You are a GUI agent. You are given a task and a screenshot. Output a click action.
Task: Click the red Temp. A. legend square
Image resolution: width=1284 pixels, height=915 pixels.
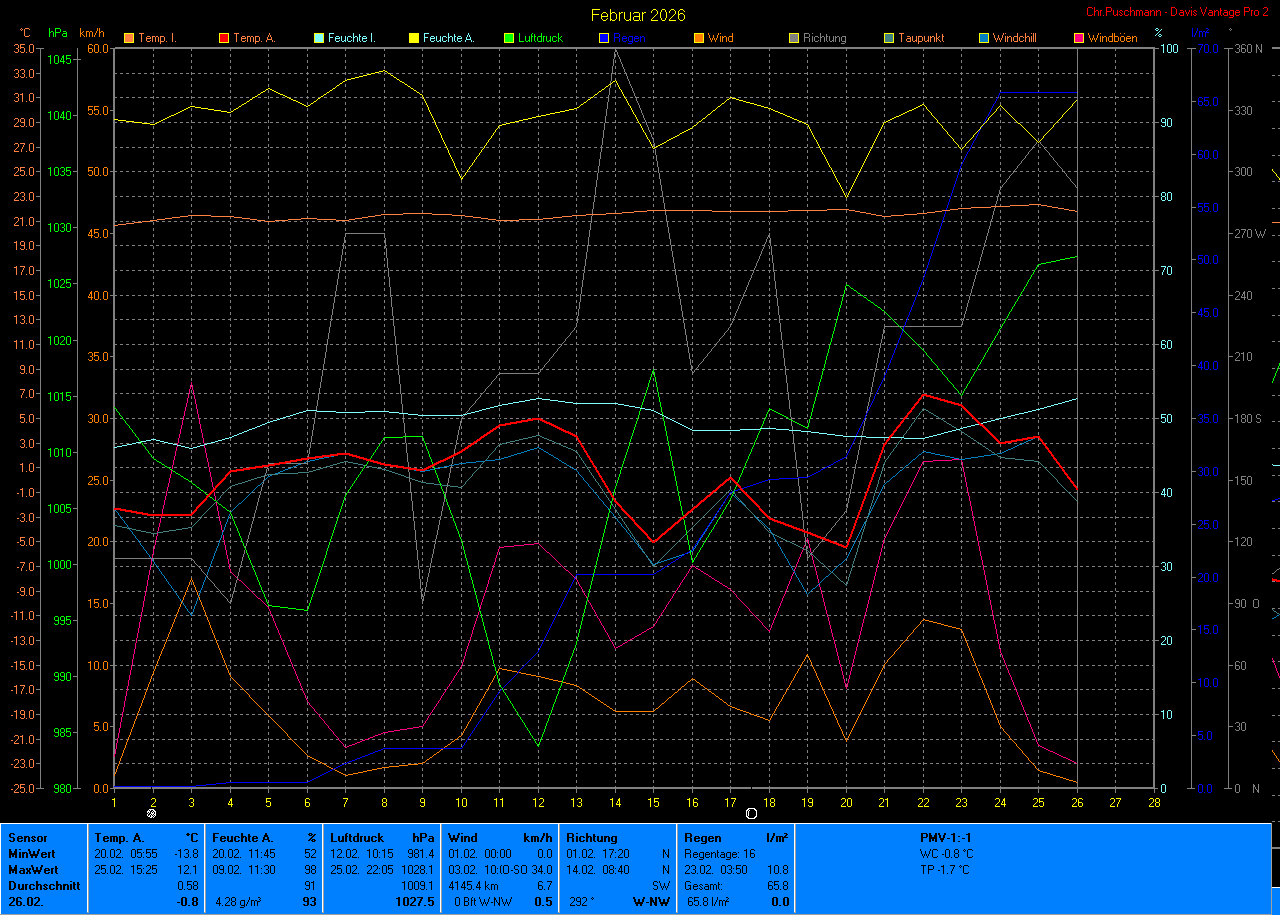pos(224,38)
